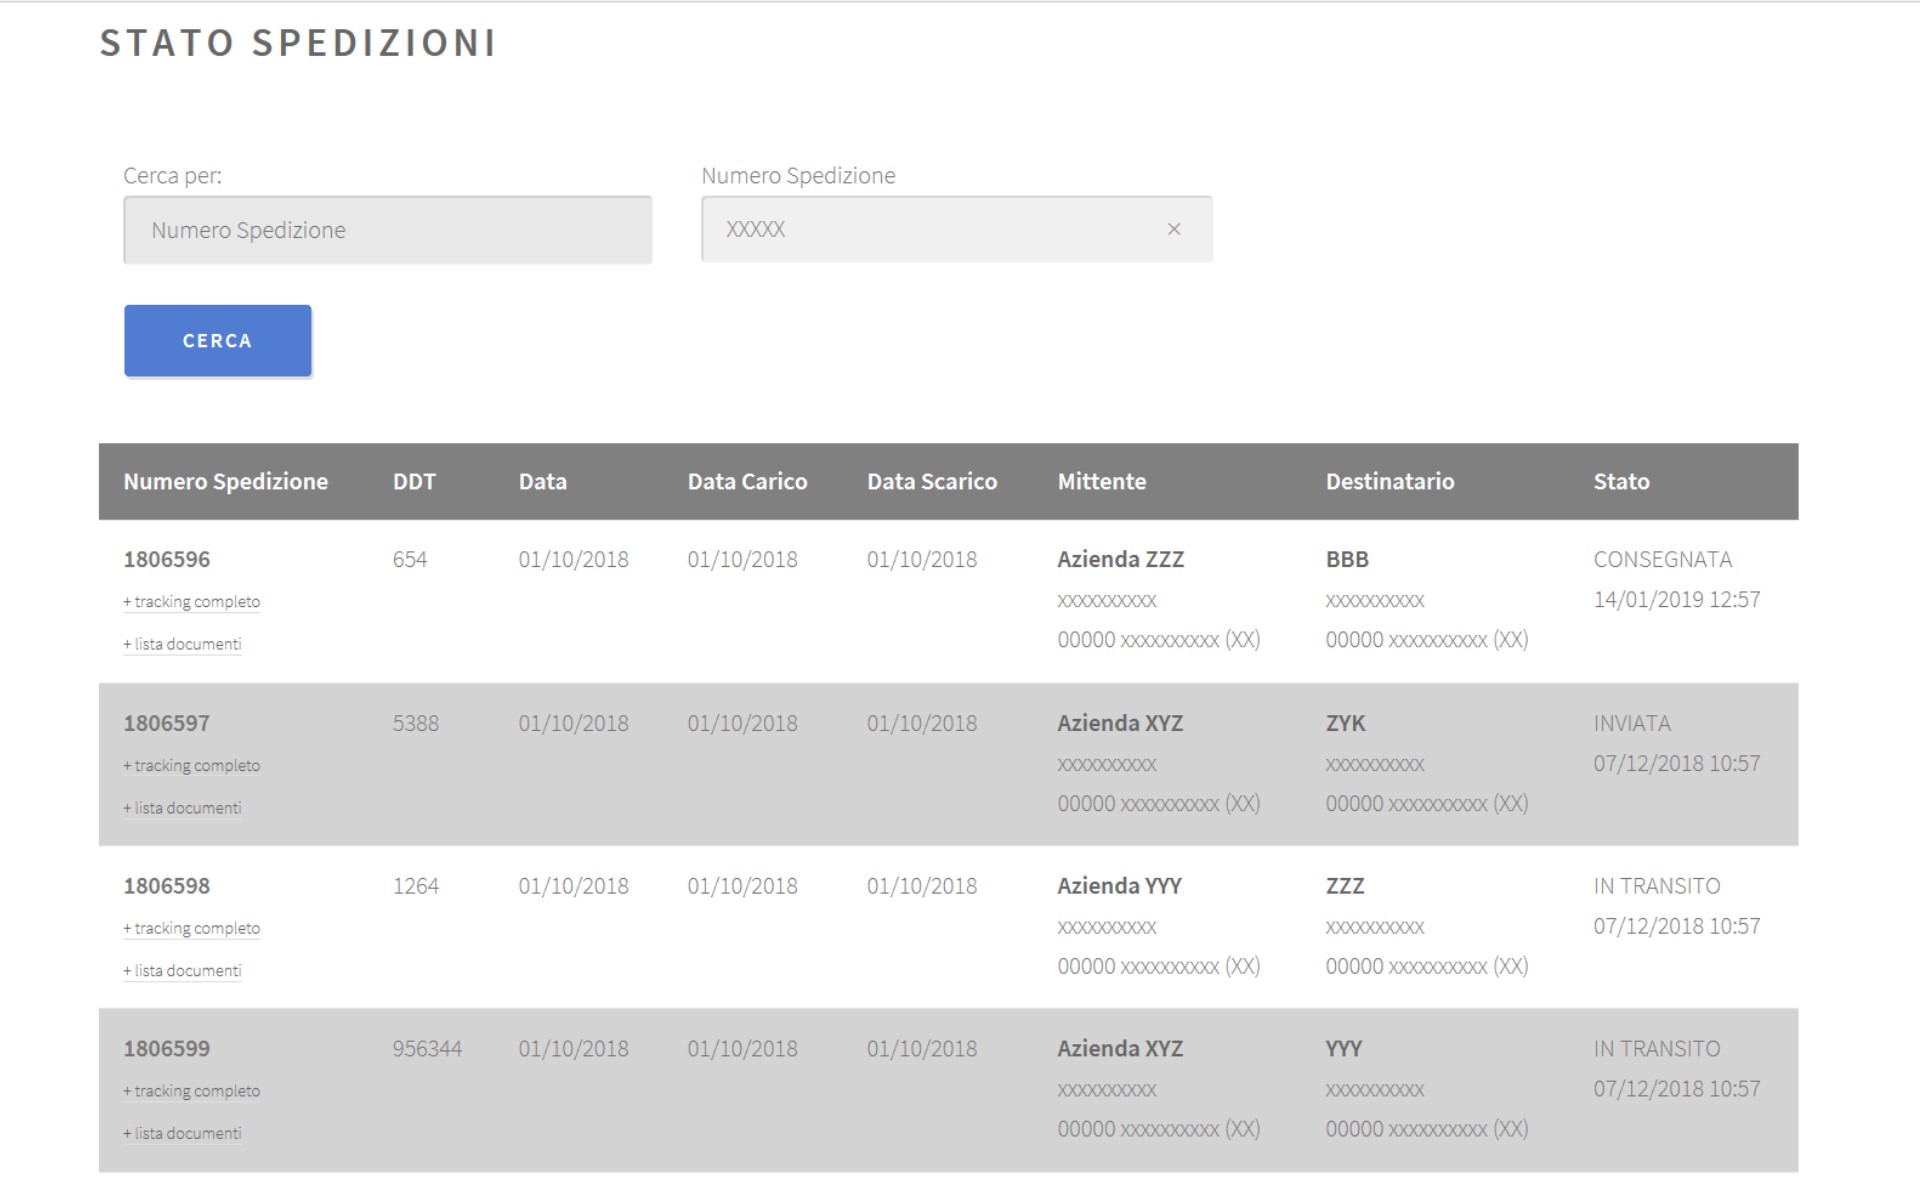Screen dimensions: 1920x1200
Task: Click IN TRANSITO status for shipment 1806598
Action: [x=1657, y=887]
